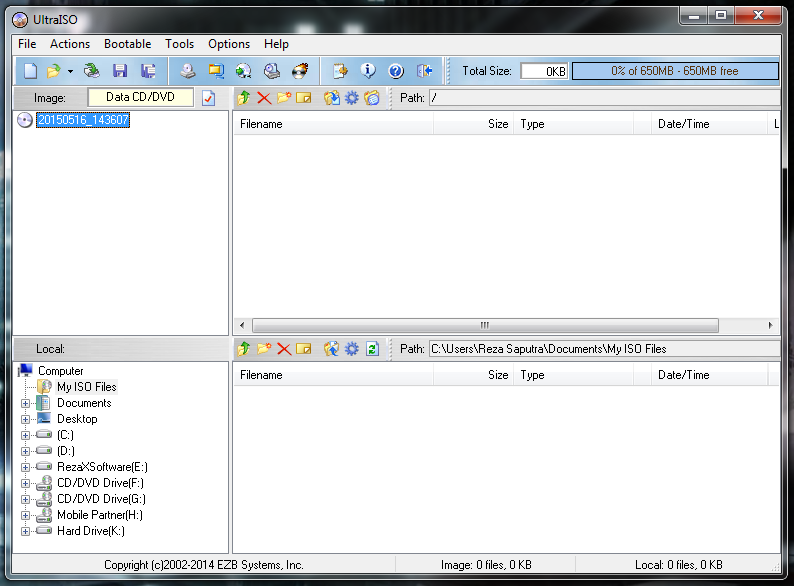The width and height of the screenshot is (794, 586).
Task: Refresh the Local pane with green arrows icon
Action: 372,348
